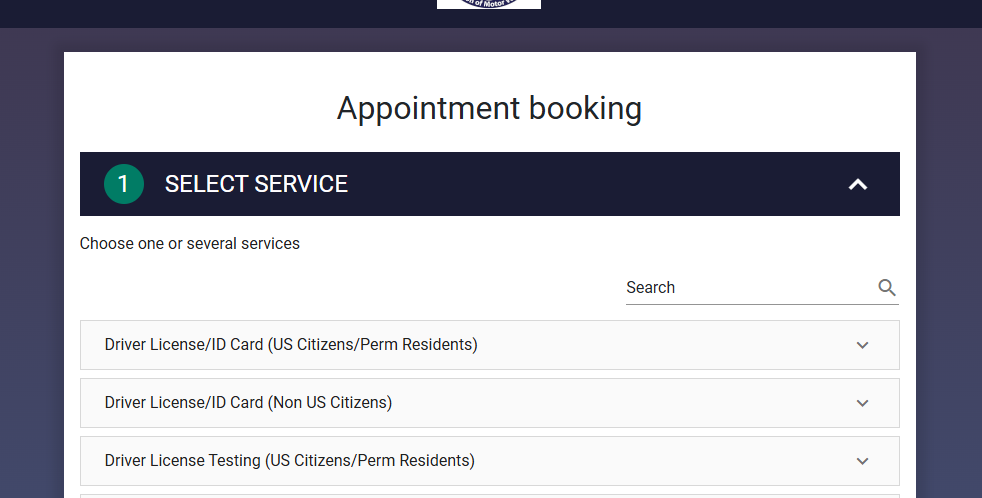Click the empty area inside the Select Service bar
This screenshot has height=498, width=982.
(x=595, y=184)
